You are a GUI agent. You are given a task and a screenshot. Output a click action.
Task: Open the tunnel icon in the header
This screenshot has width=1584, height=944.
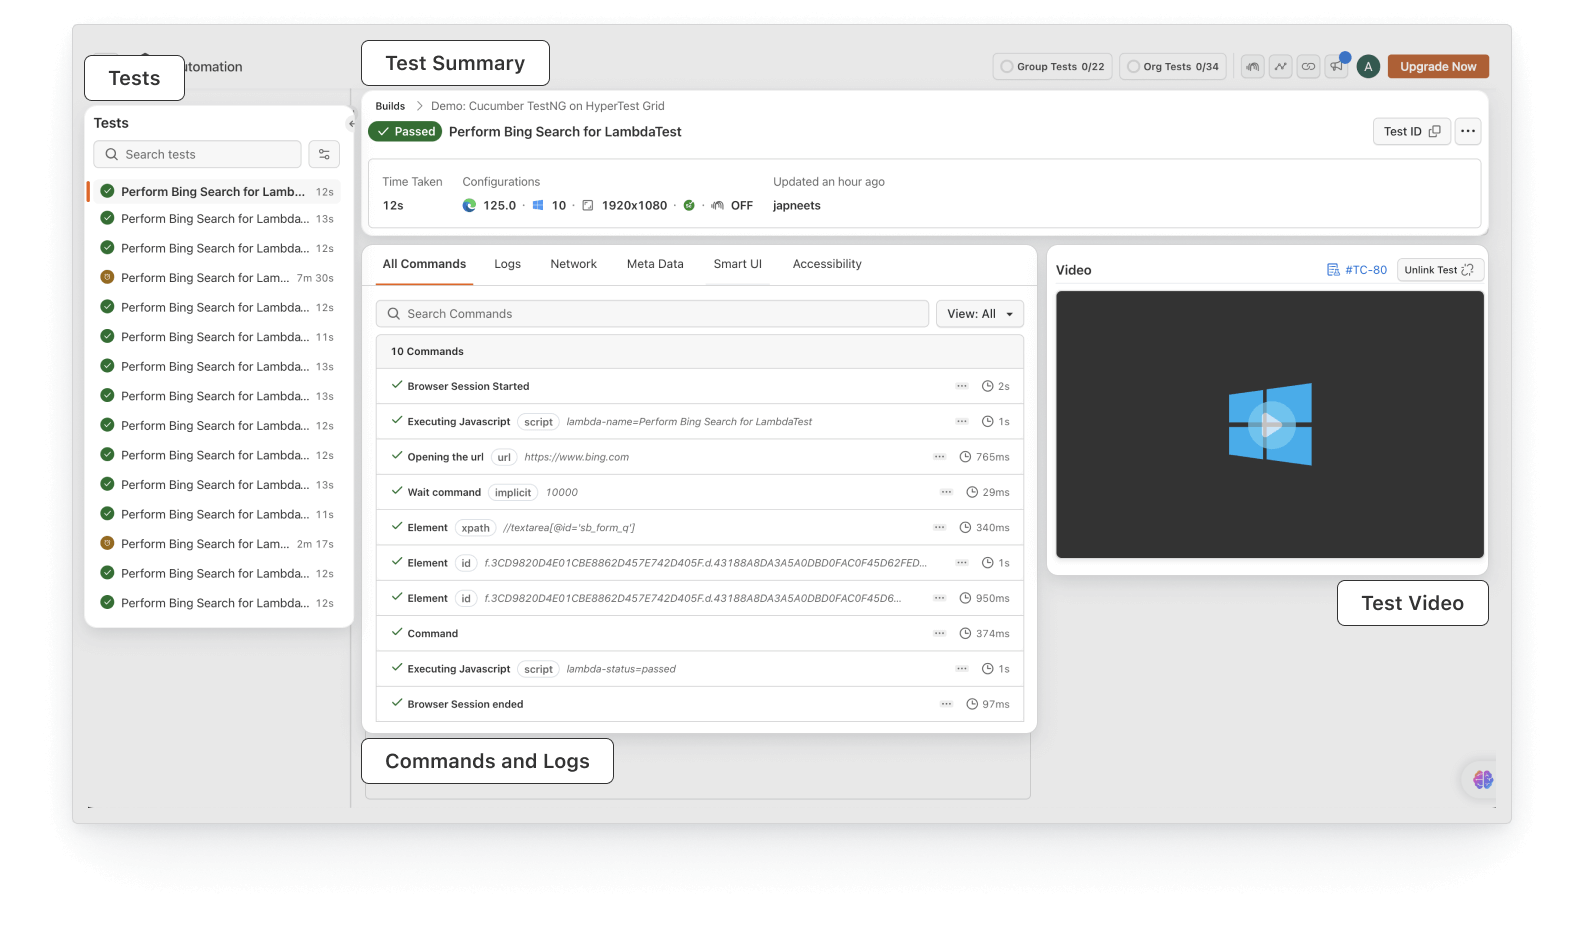pyautogui.click(x=1252, y=67)
